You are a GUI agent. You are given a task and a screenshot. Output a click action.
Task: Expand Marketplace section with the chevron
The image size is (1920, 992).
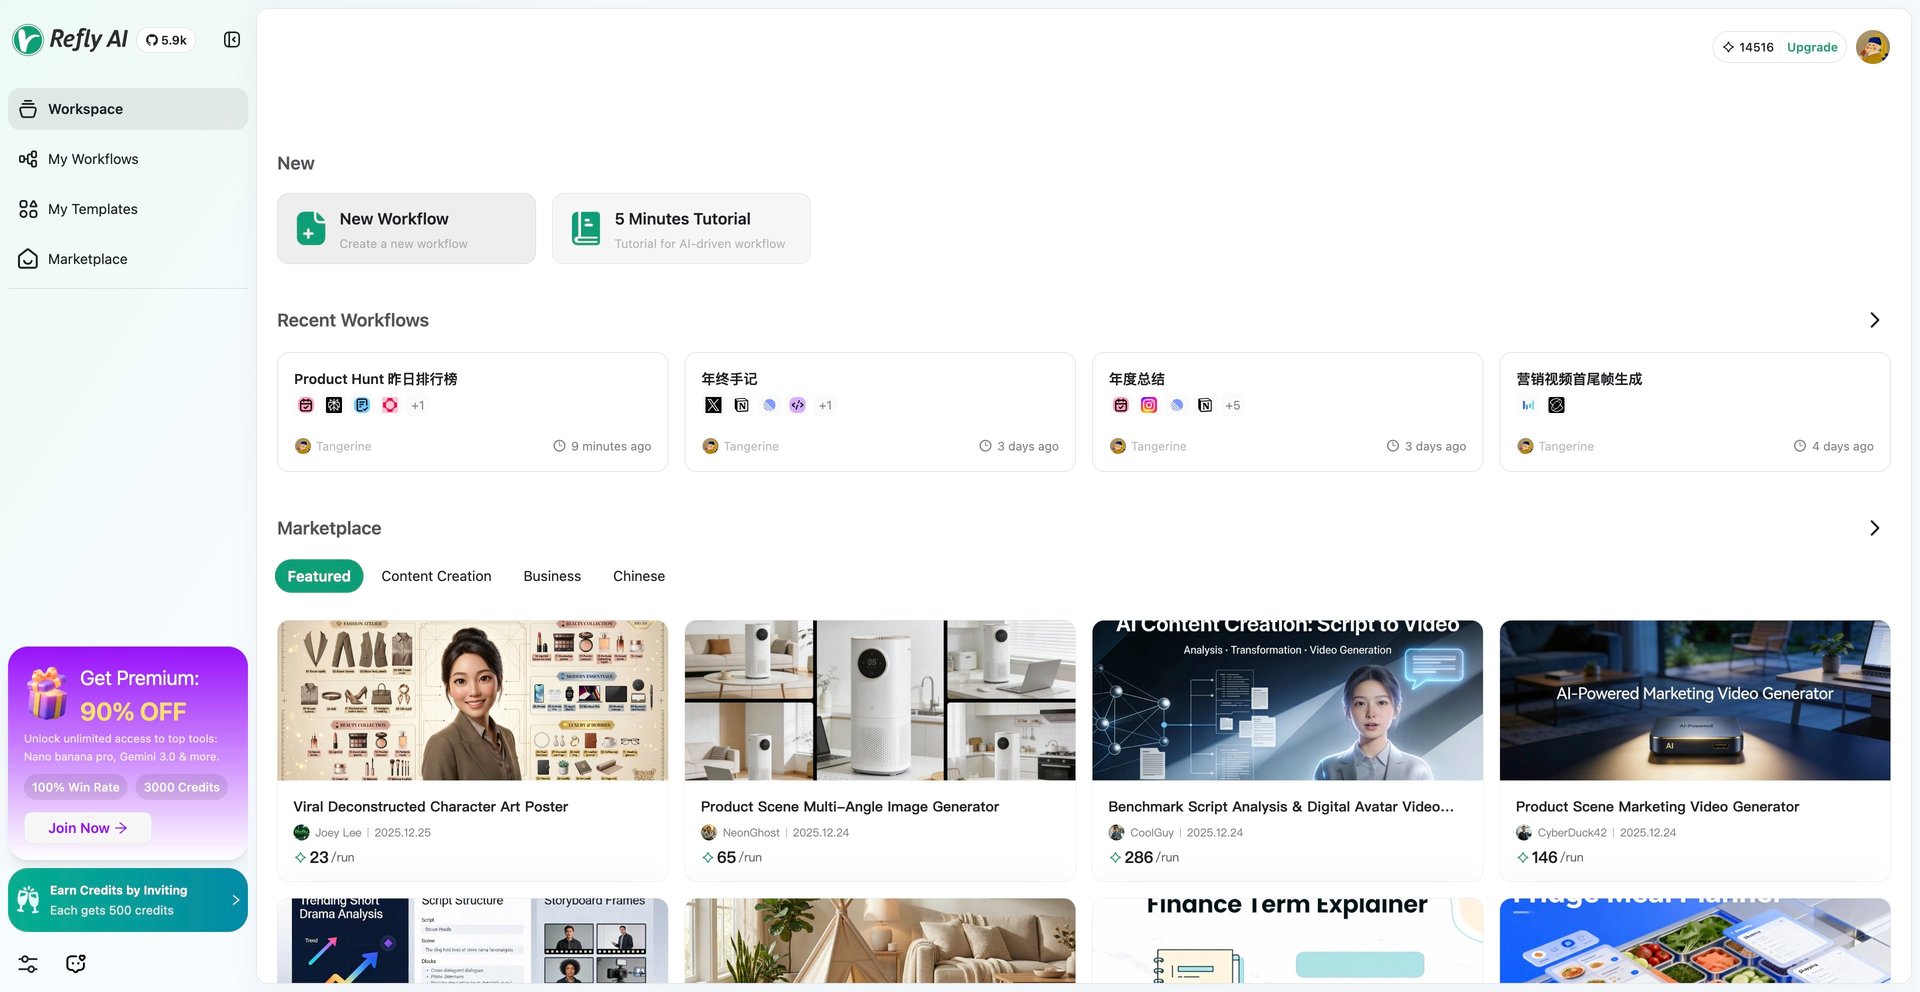pos(1874,528)
